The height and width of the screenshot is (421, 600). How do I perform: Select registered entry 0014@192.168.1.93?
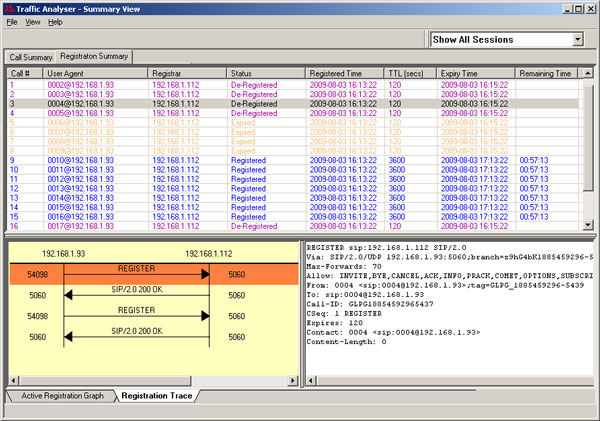[x=293, y=198]
